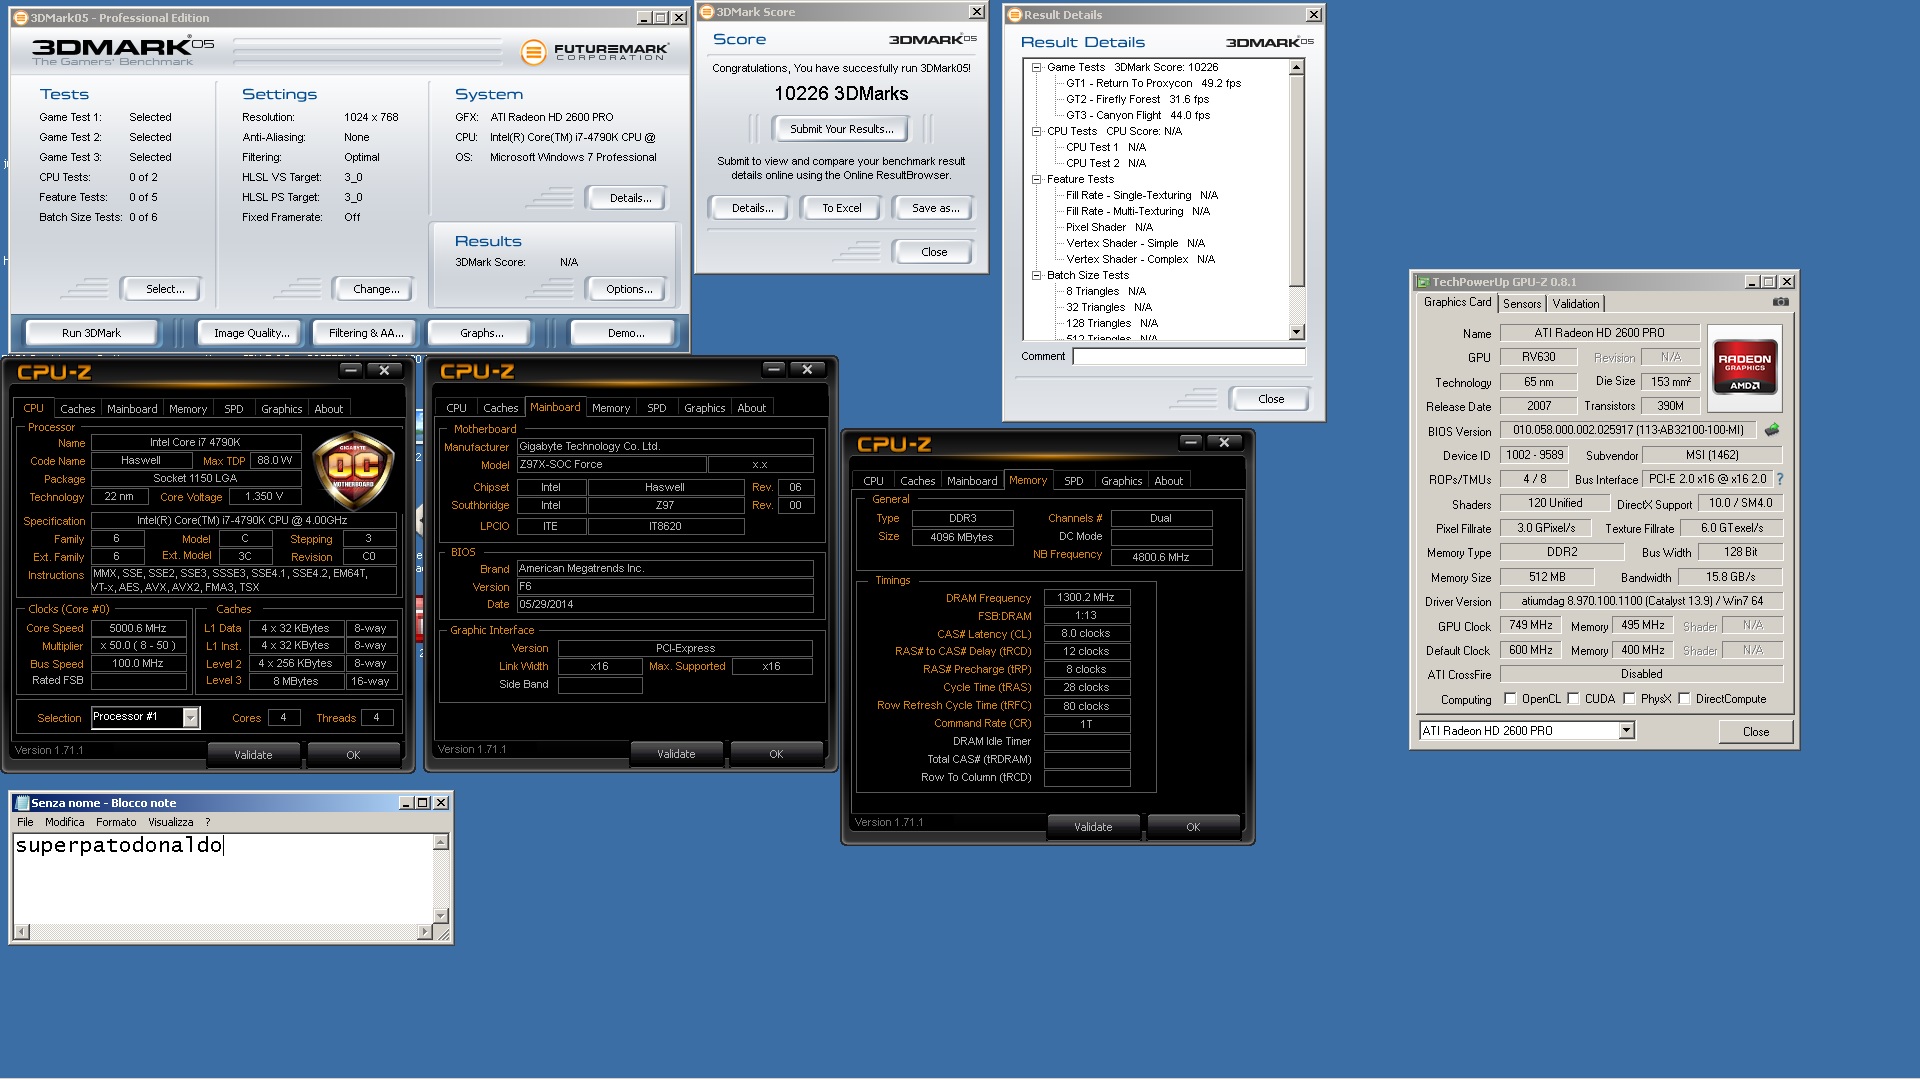Screen dimensions: 1920x1080
Task: Click Submit Your Results button
Action: coord(842,129)
